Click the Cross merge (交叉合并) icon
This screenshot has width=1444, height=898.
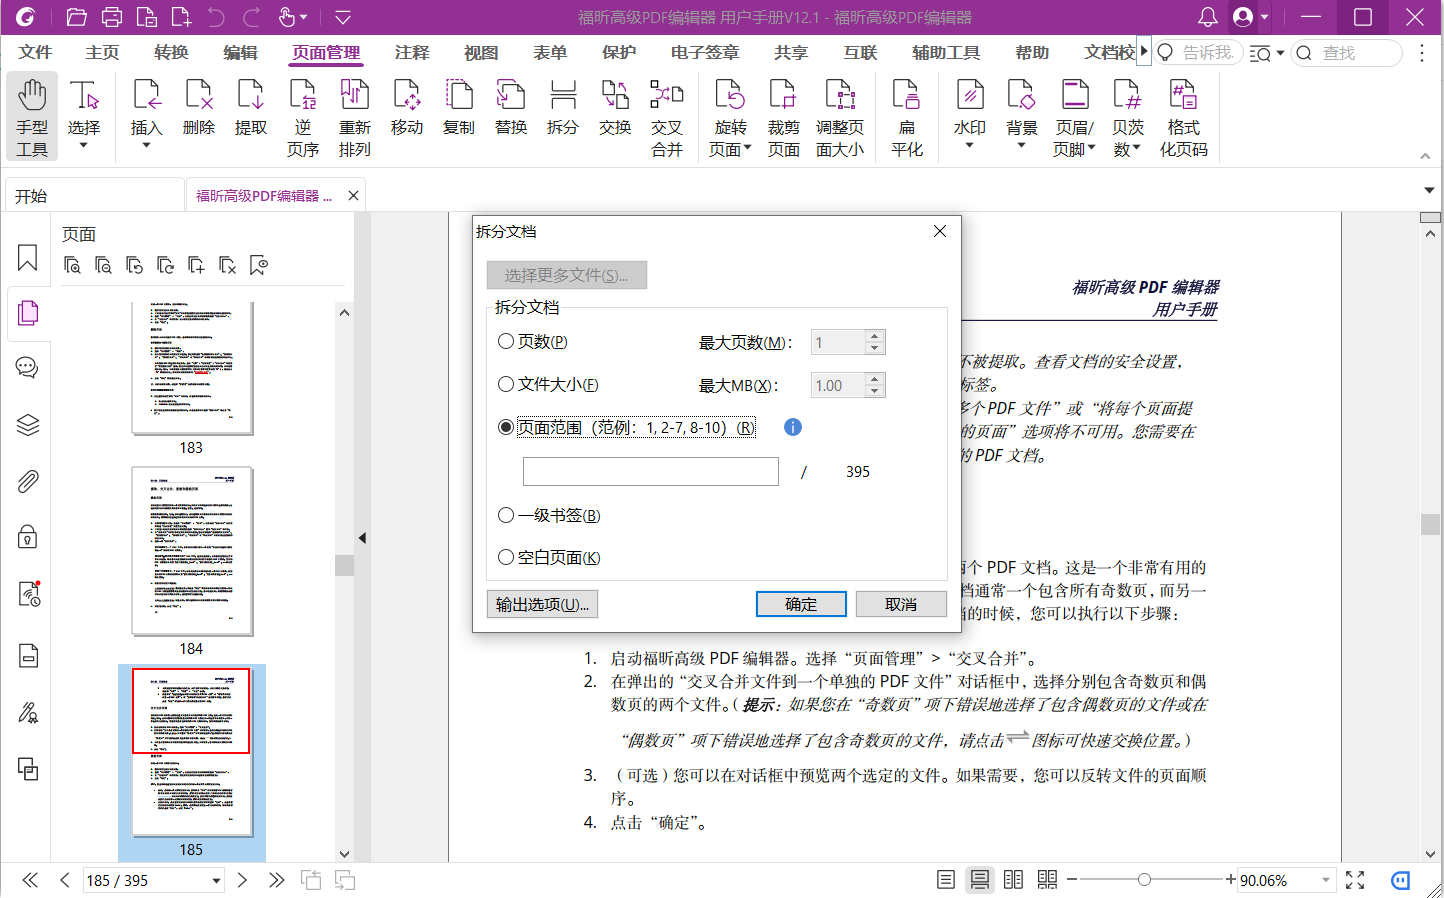coord(667,117)
